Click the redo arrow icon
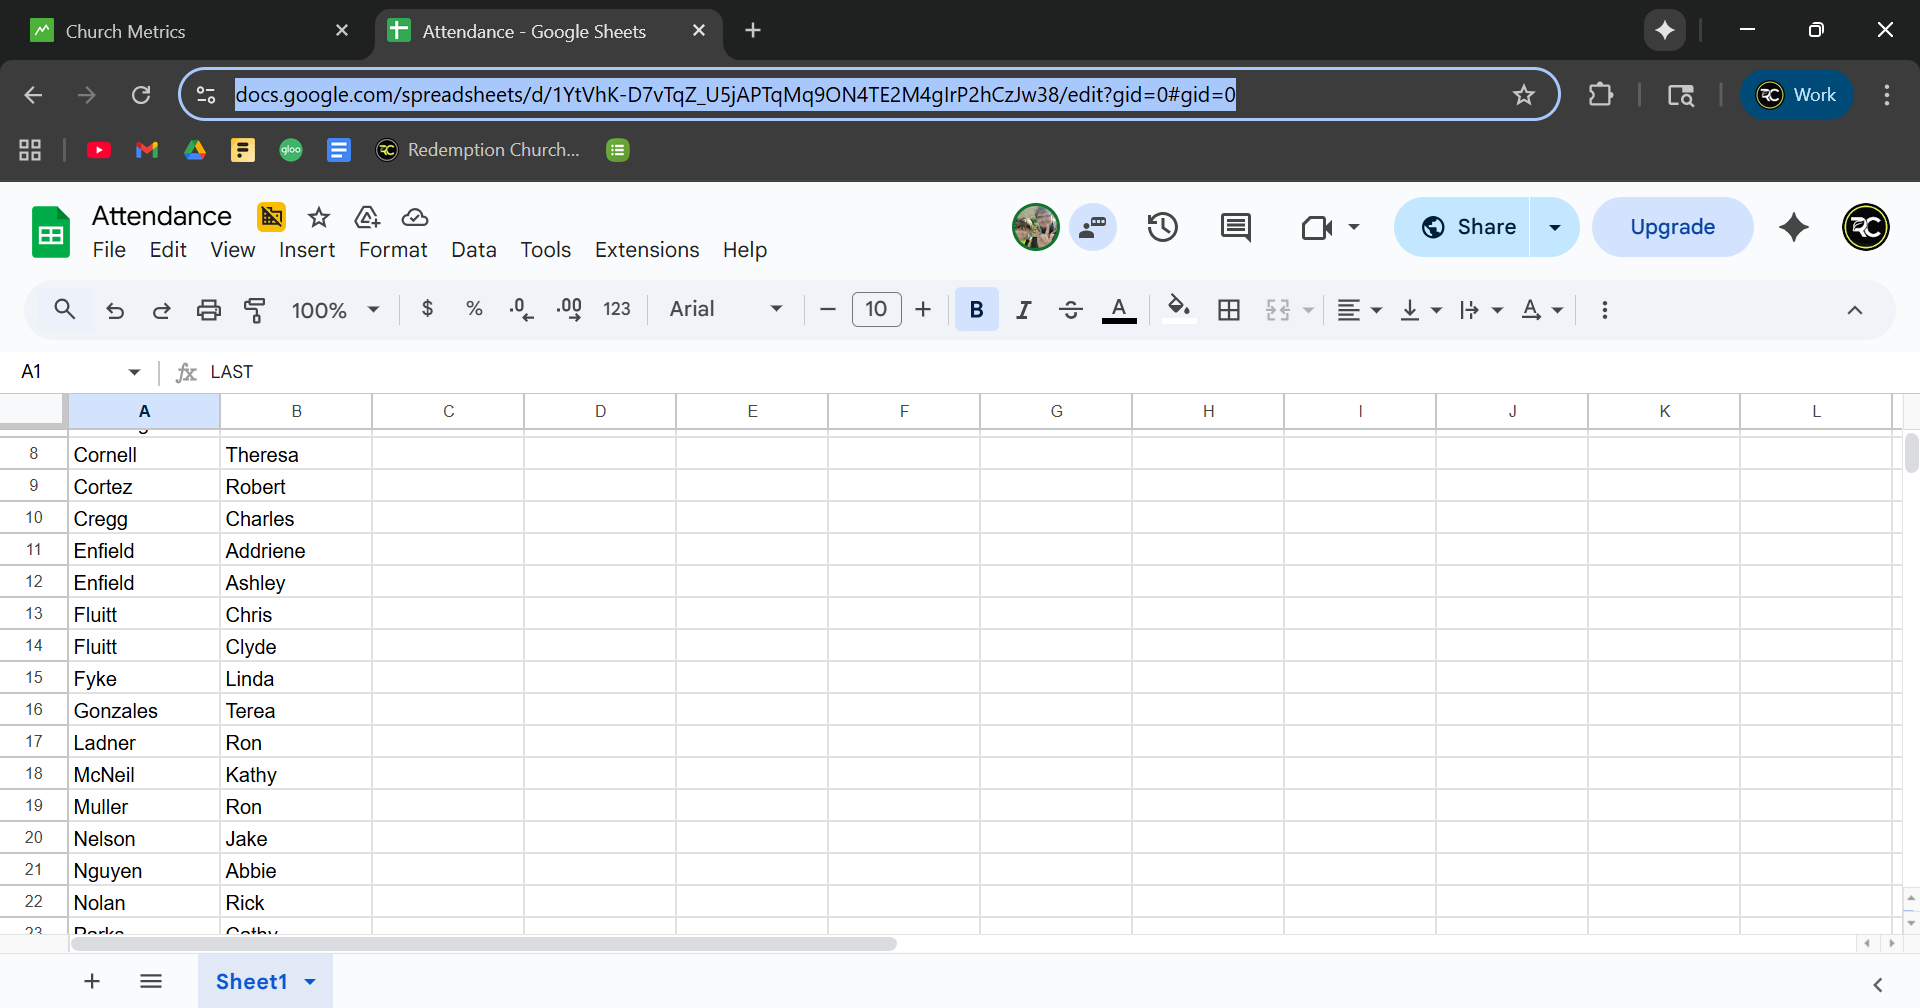The height and width of the screenshot is (1008, 1920). (161, 310)
